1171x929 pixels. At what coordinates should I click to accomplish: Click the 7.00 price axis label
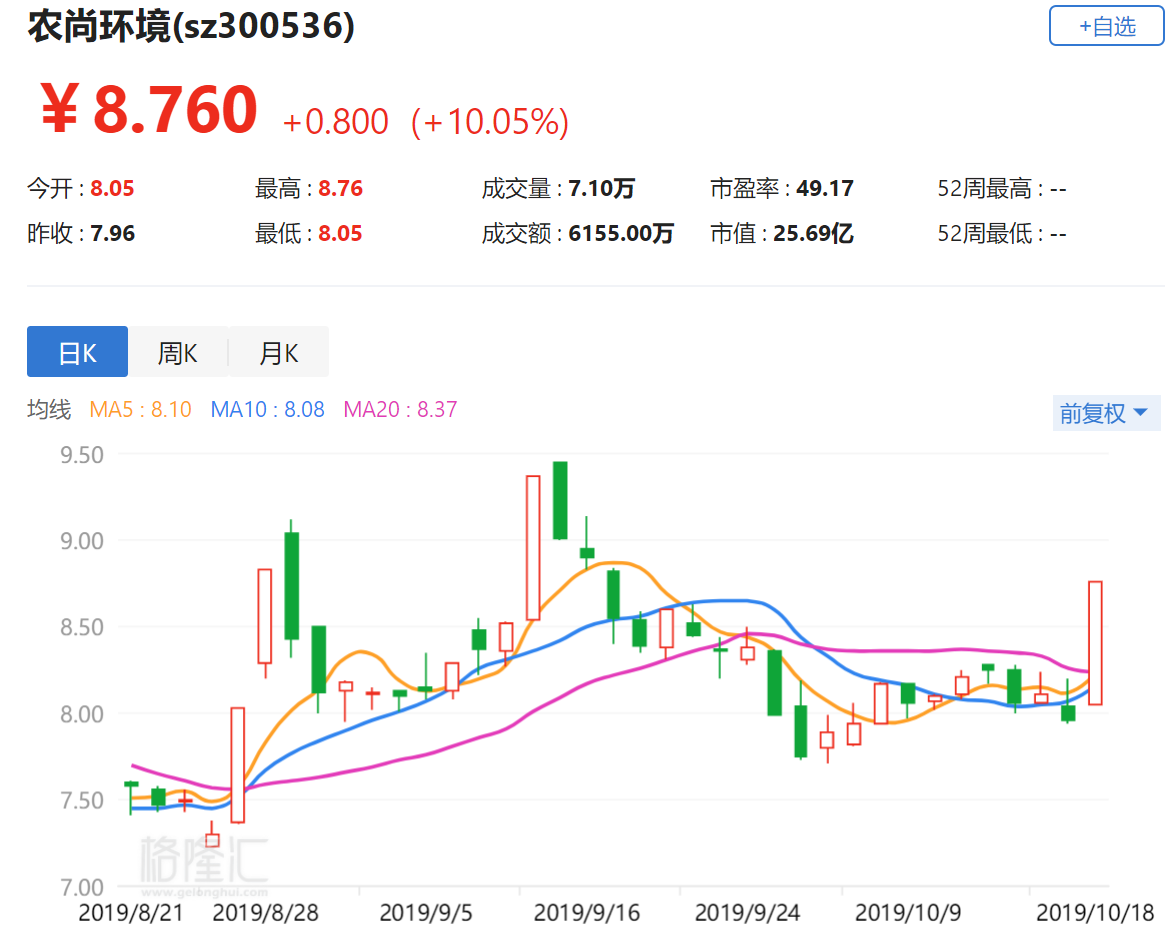pos(82,887)
